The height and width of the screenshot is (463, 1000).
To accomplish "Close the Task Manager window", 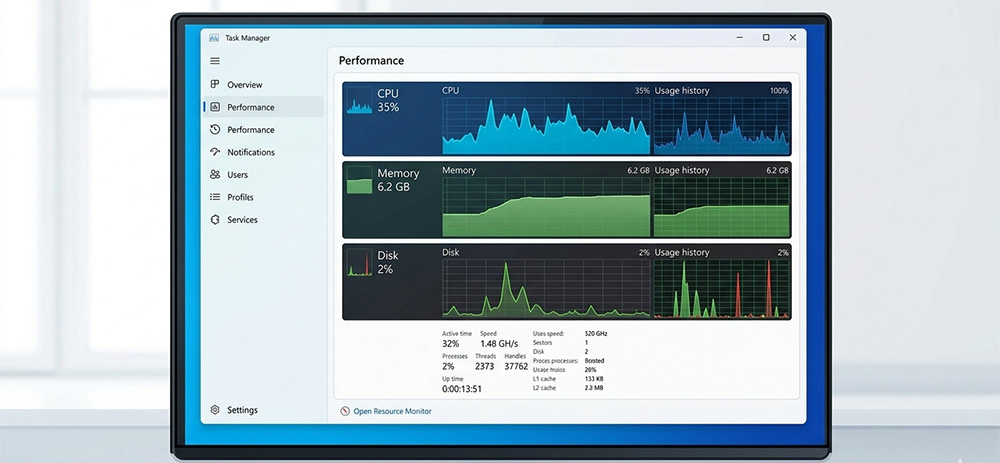I will point(793,38).
